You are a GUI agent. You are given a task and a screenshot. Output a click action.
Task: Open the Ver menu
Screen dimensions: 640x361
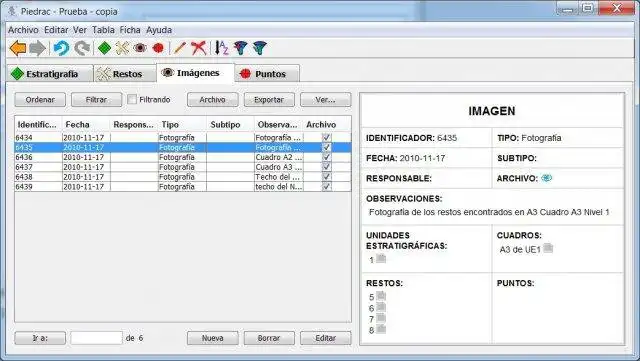point(80,30)
